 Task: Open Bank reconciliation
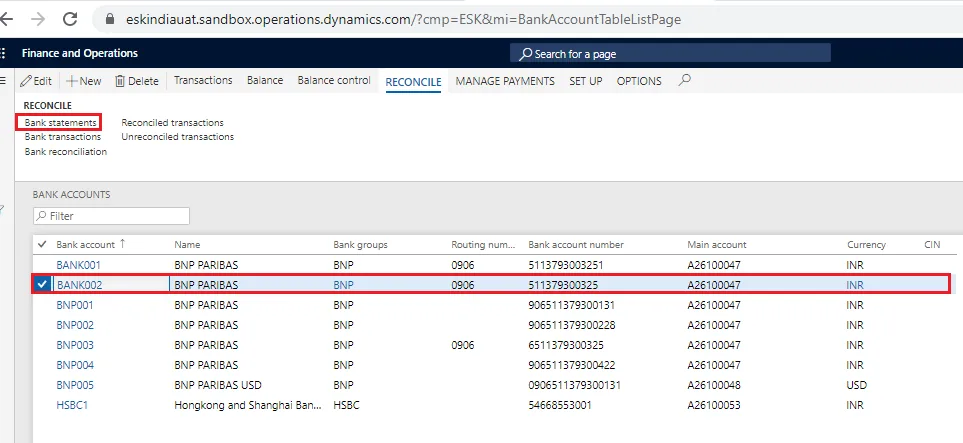[x=66, y=151]
